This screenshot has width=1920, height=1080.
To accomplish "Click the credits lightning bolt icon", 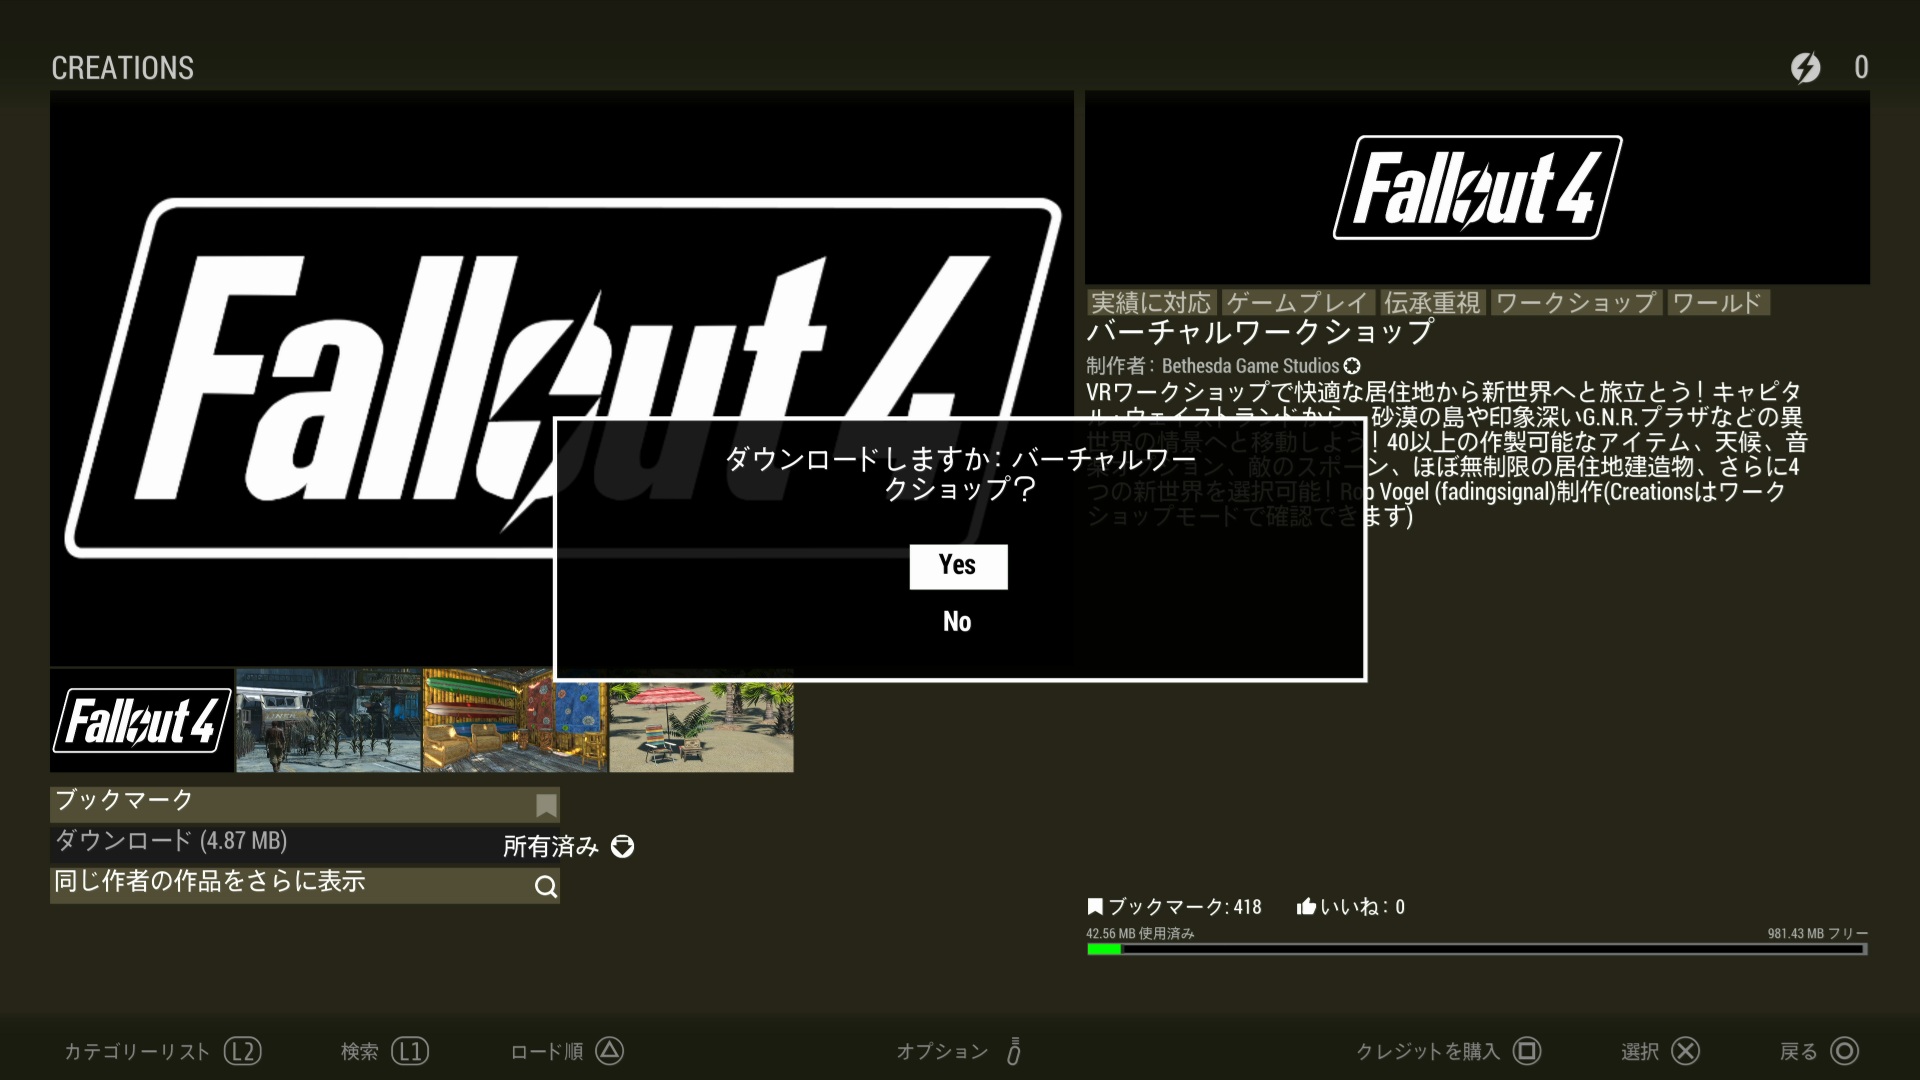I will [1805, 68].
